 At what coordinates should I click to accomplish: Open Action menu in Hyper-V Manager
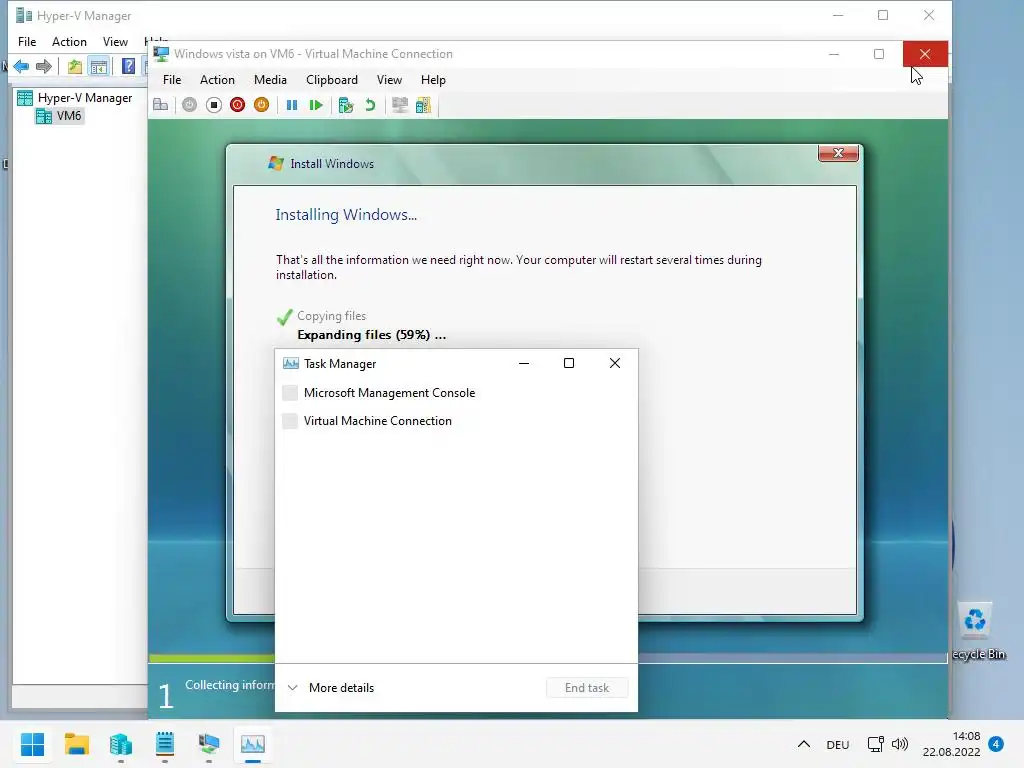click(x=69, y=42)
